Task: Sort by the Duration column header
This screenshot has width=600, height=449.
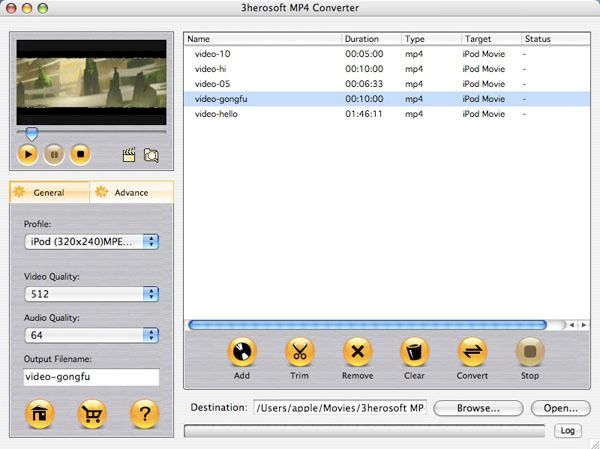Action: tap(371, 39)
